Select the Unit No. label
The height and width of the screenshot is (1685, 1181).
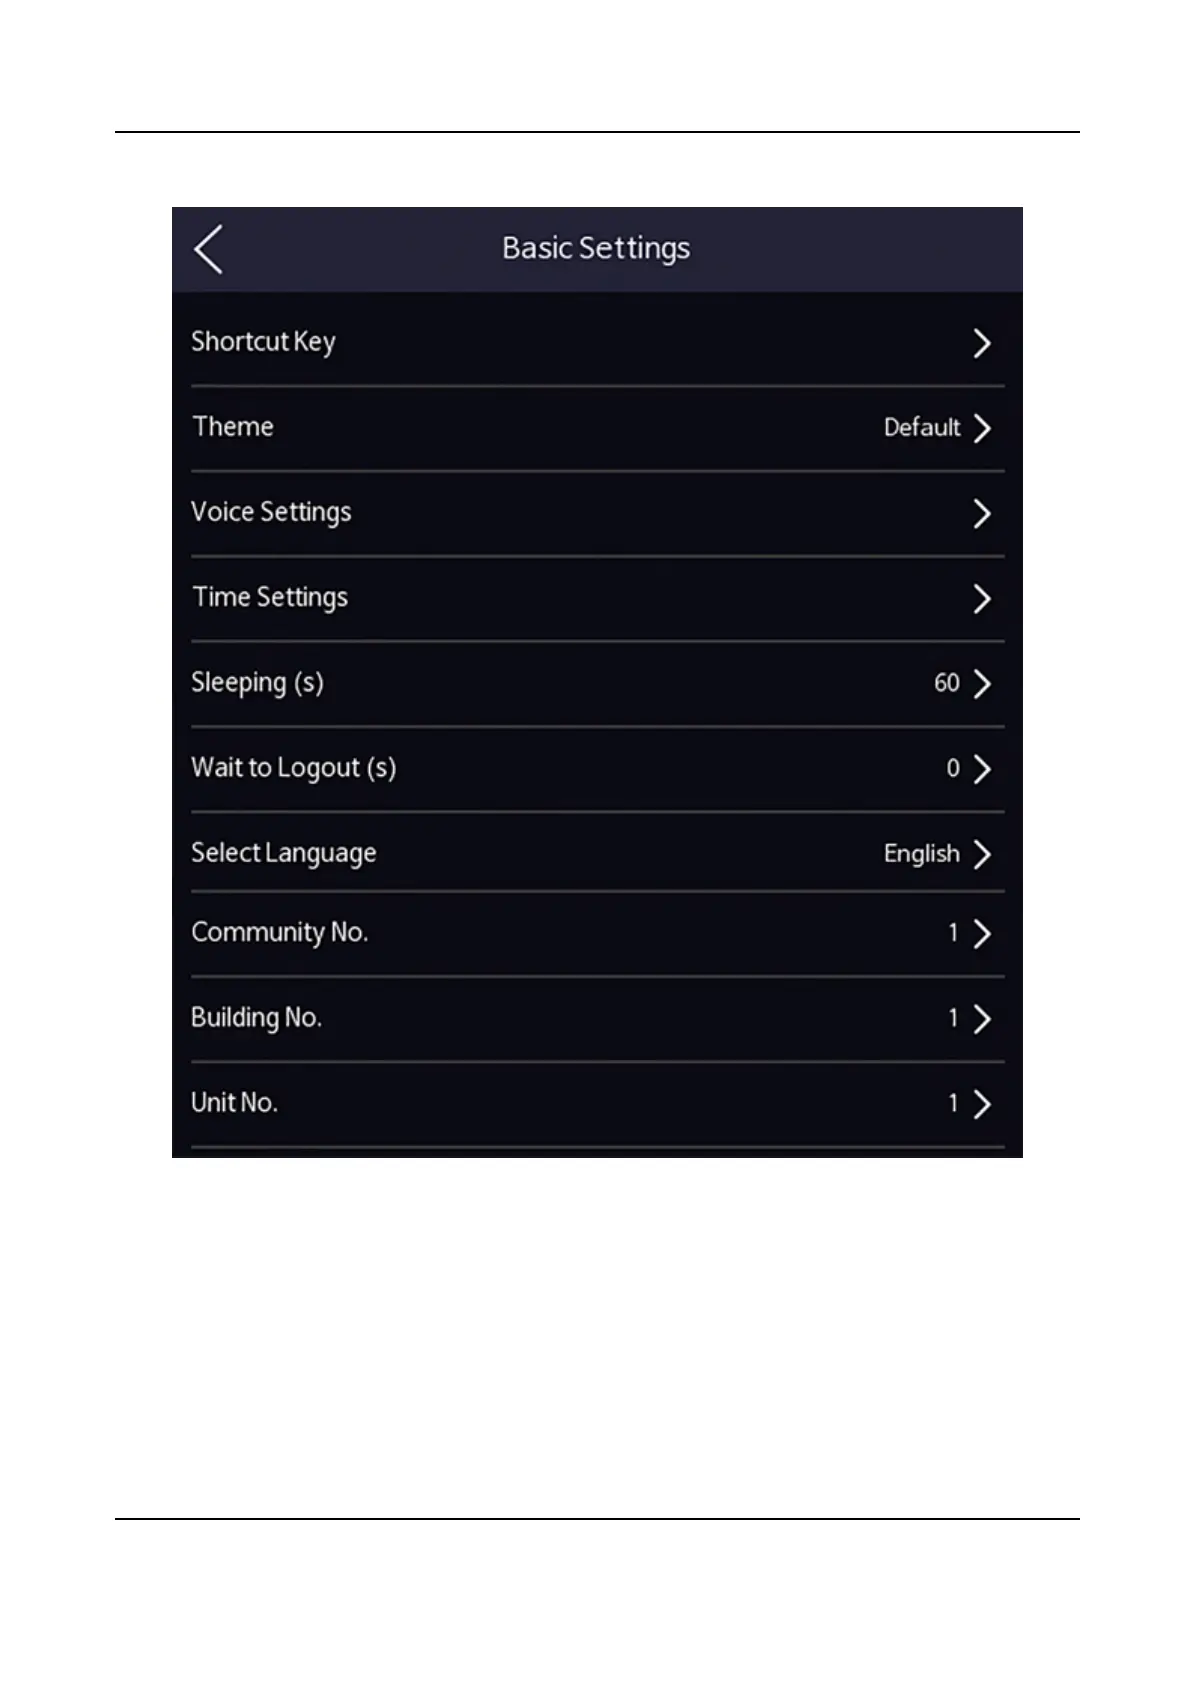coord(234,1102)
